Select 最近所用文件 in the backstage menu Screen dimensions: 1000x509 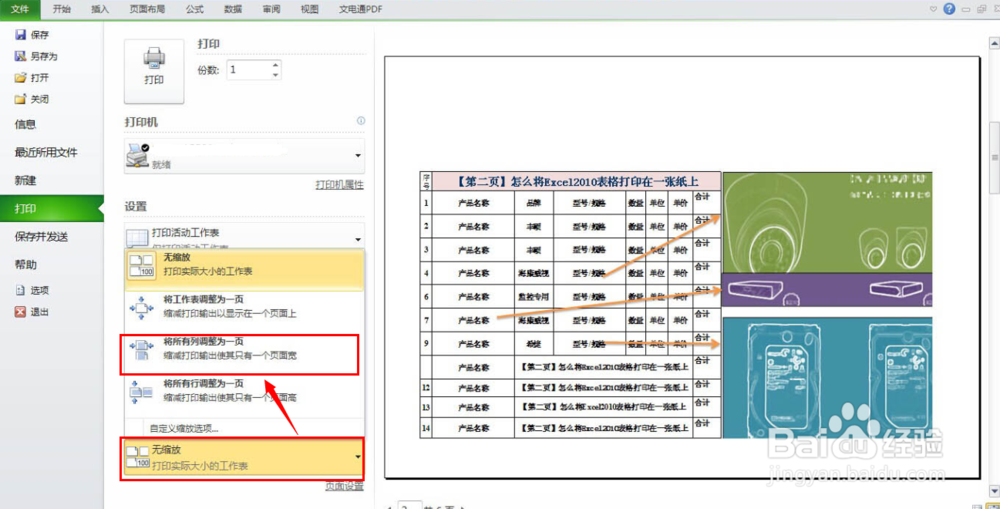[46, 152]
